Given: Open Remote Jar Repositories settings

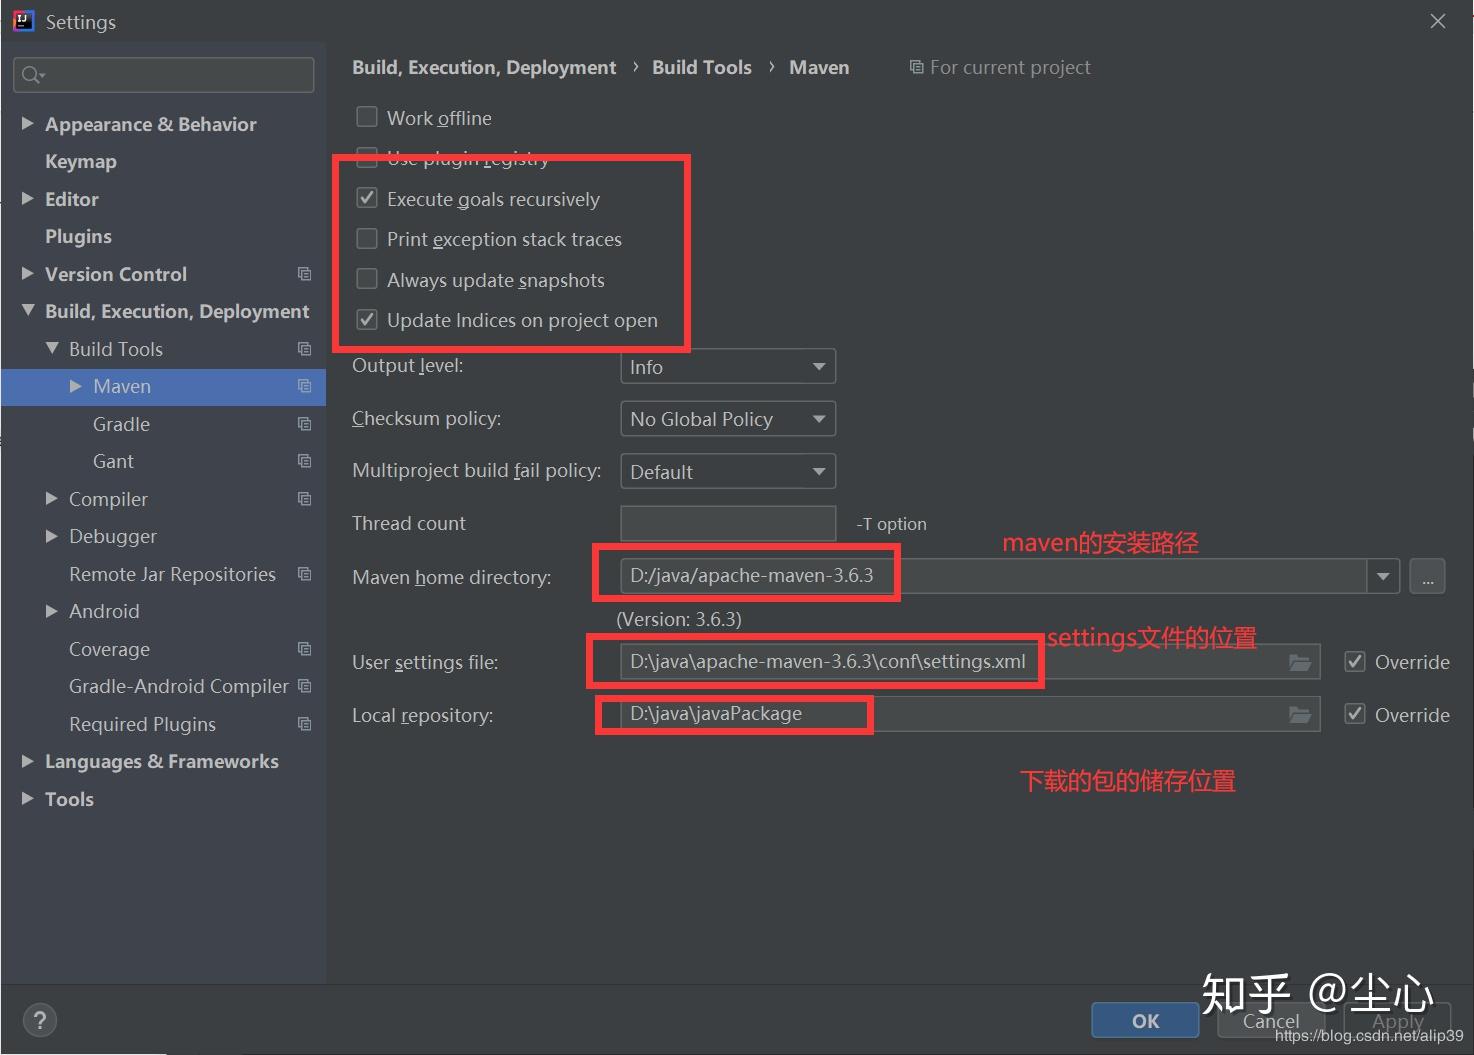Looking at the screenshot, I should pos(172,574).
